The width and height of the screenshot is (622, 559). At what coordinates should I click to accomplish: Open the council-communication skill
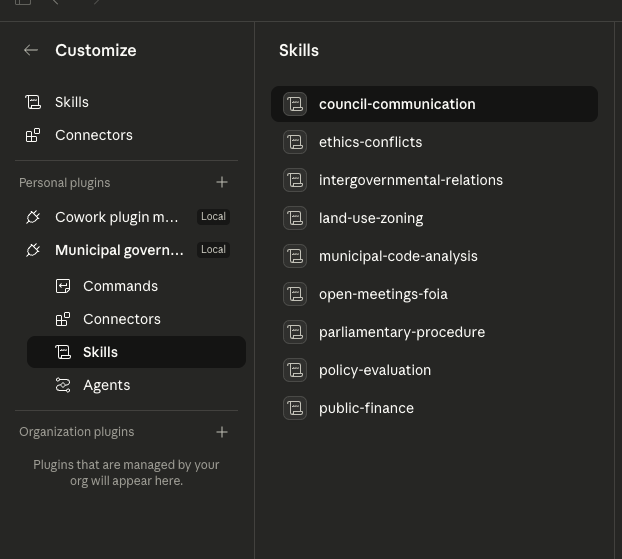tap(397, 104)
